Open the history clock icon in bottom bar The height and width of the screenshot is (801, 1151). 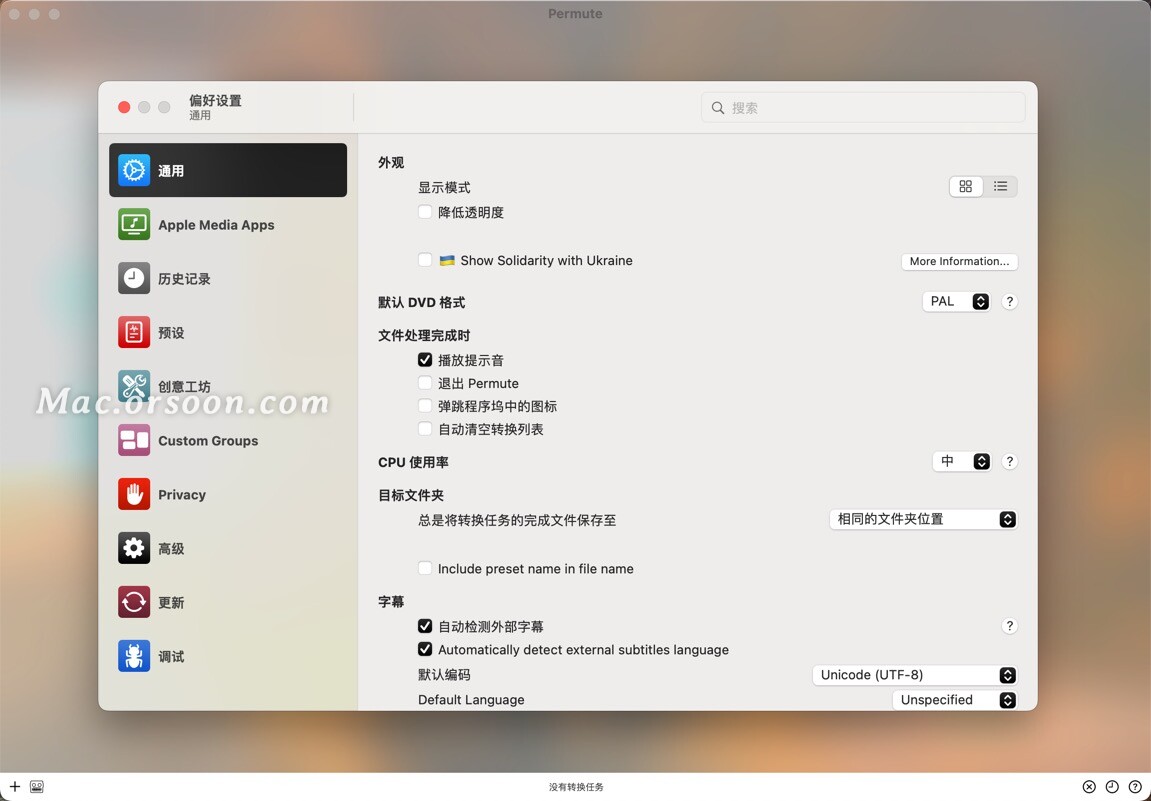[1112, 786]
